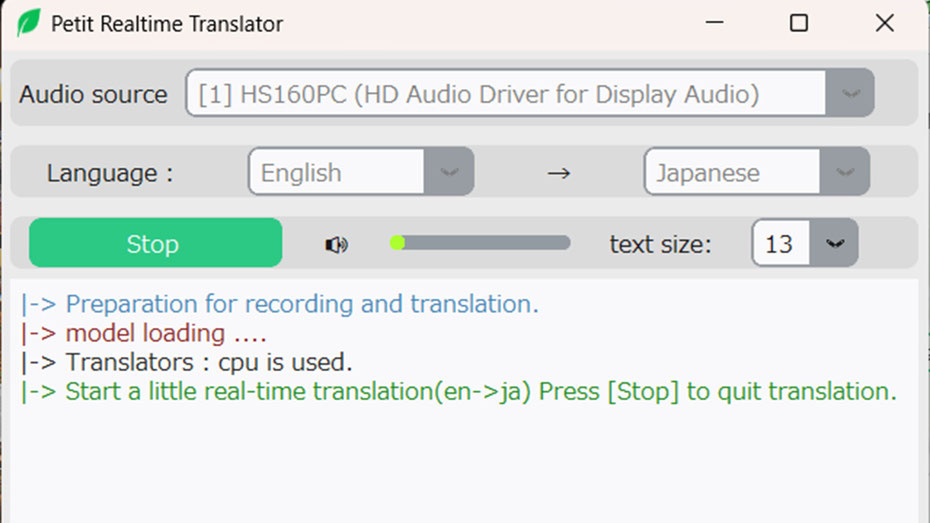Expand the Audio source dropdown arrow
The image size is (930, 523).
850,93
